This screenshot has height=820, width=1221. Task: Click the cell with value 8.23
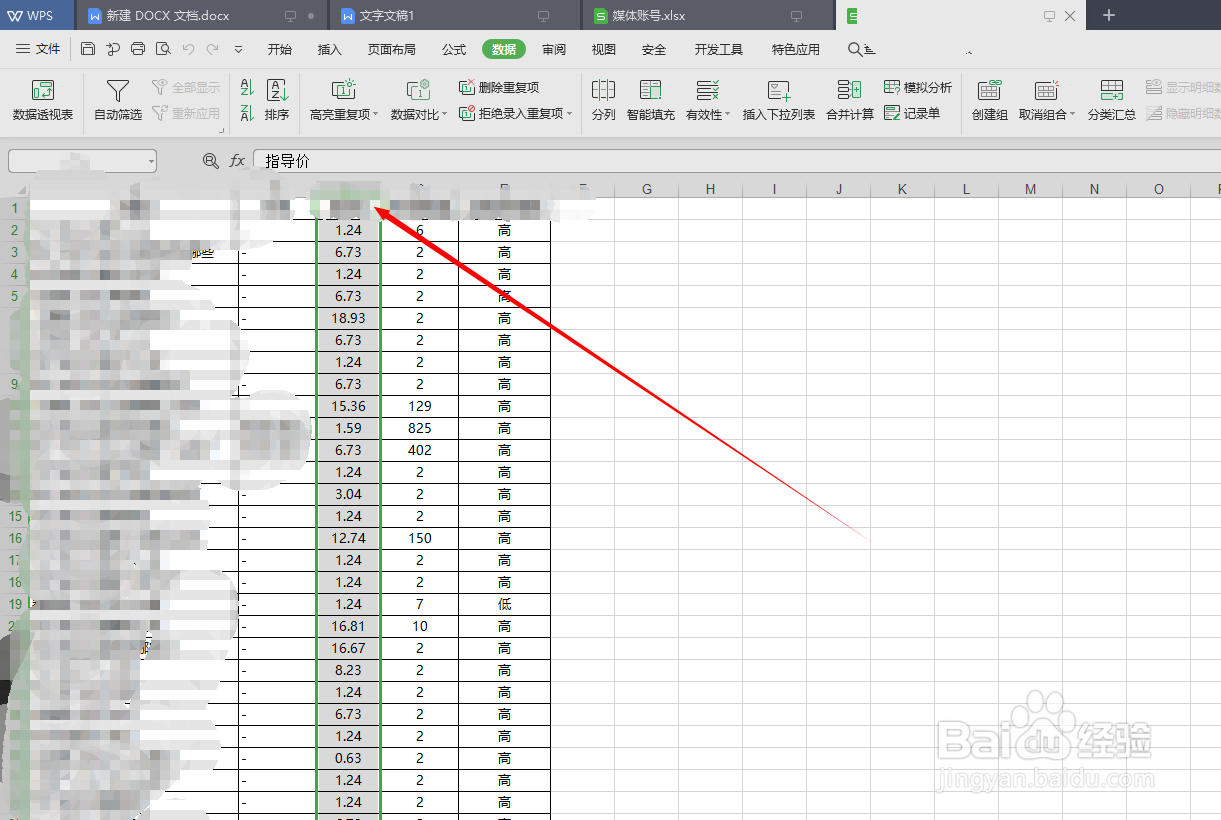click(349, 670)
